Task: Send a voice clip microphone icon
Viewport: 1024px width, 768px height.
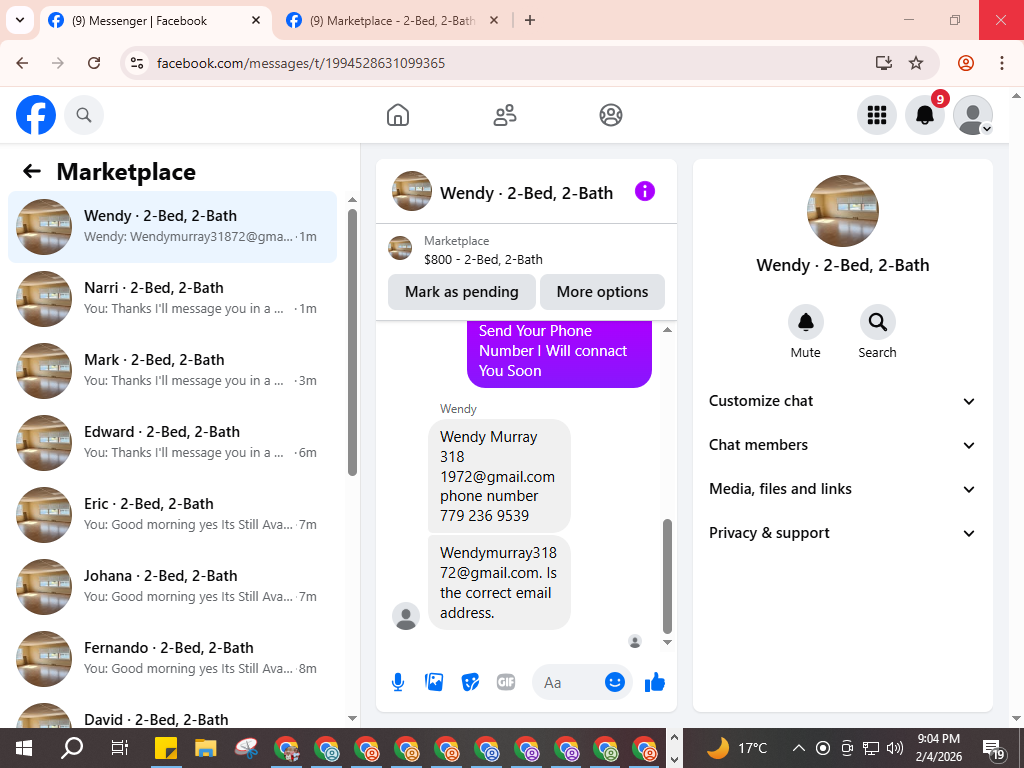Action: 398,682
